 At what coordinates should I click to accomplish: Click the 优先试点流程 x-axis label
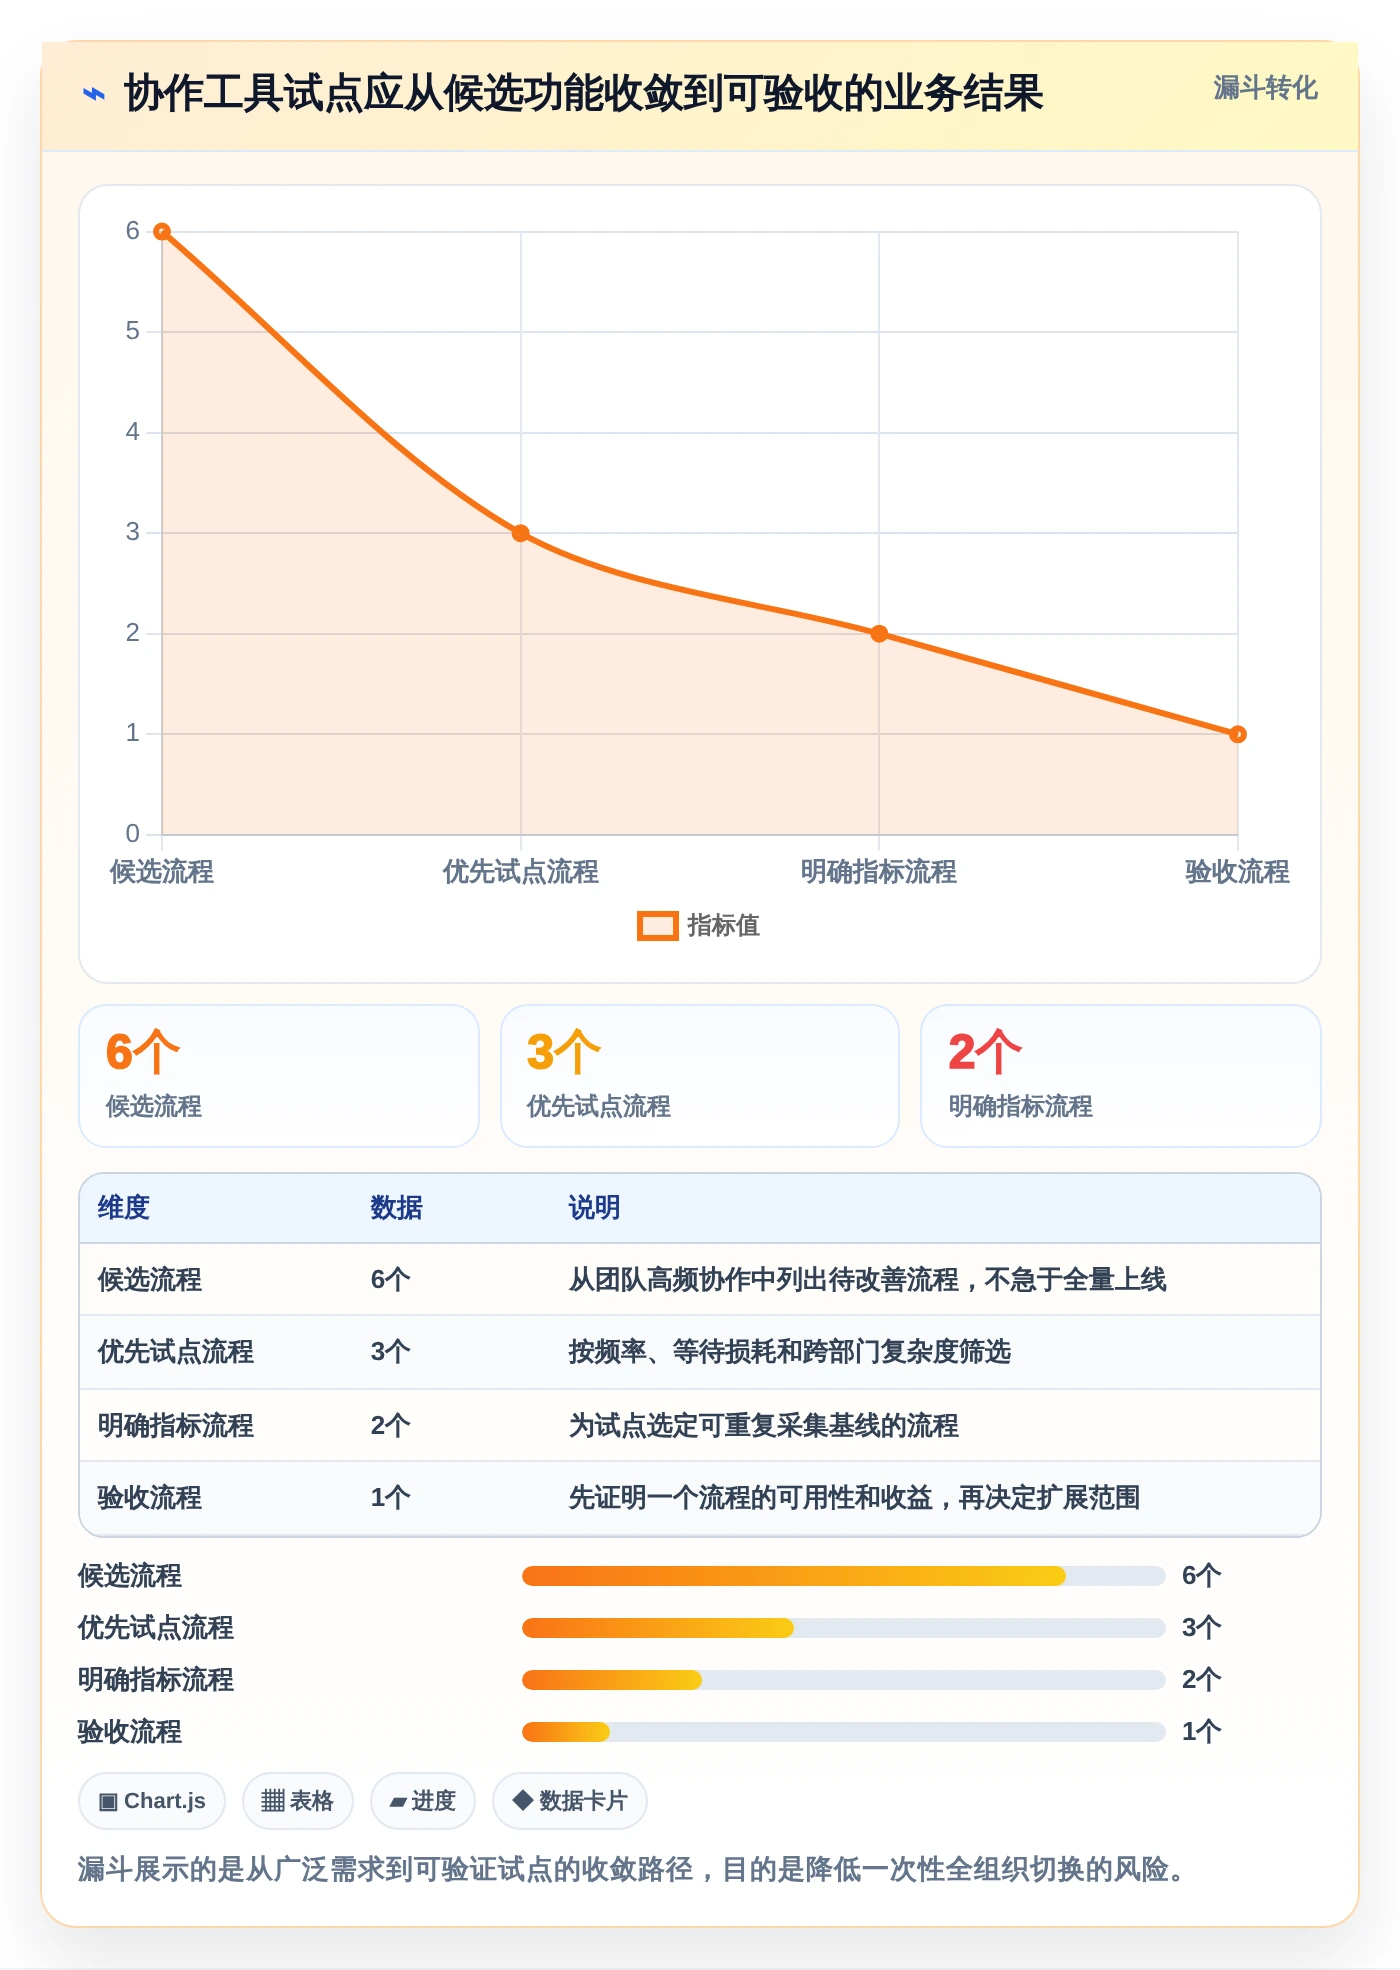[x=520, y=872]
